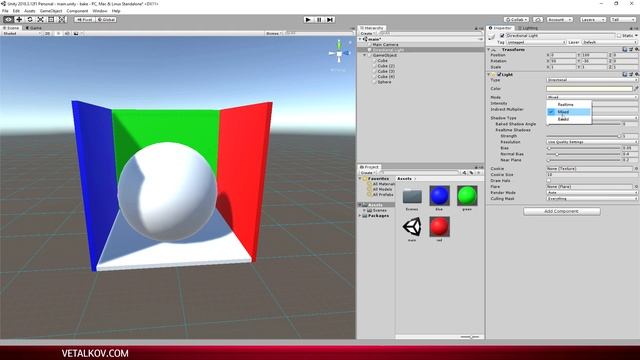Open the Edit menu

[16, 11]
